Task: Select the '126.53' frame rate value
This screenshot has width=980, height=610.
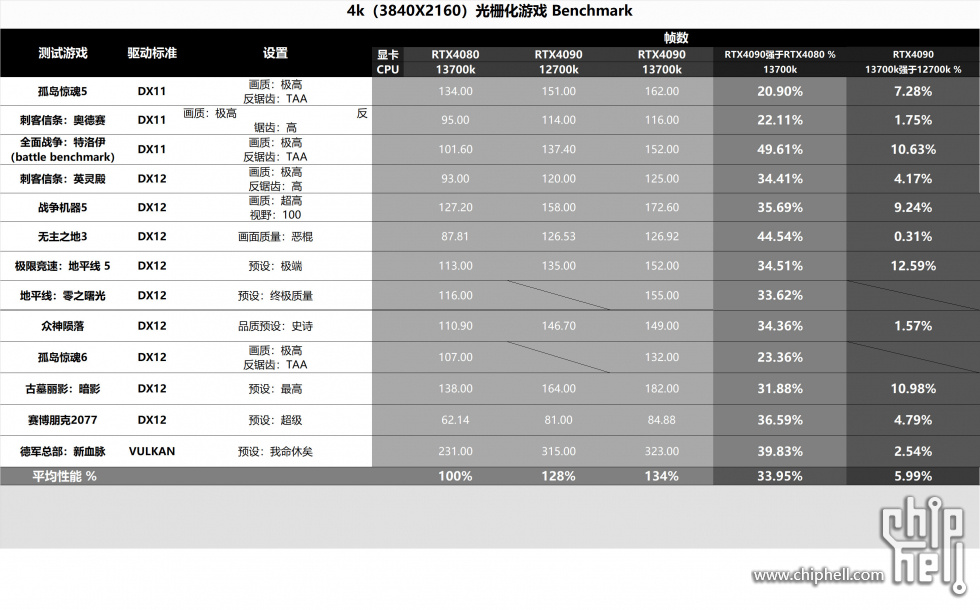Action: tap(558, 237)
